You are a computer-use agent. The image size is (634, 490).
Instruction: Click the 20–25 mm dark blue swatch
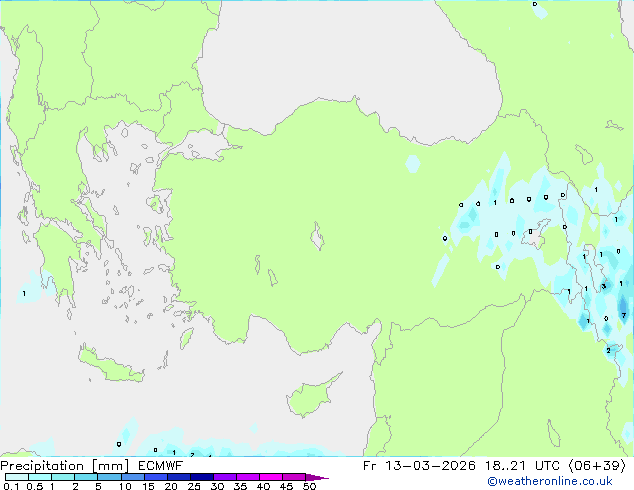(178, 477)
